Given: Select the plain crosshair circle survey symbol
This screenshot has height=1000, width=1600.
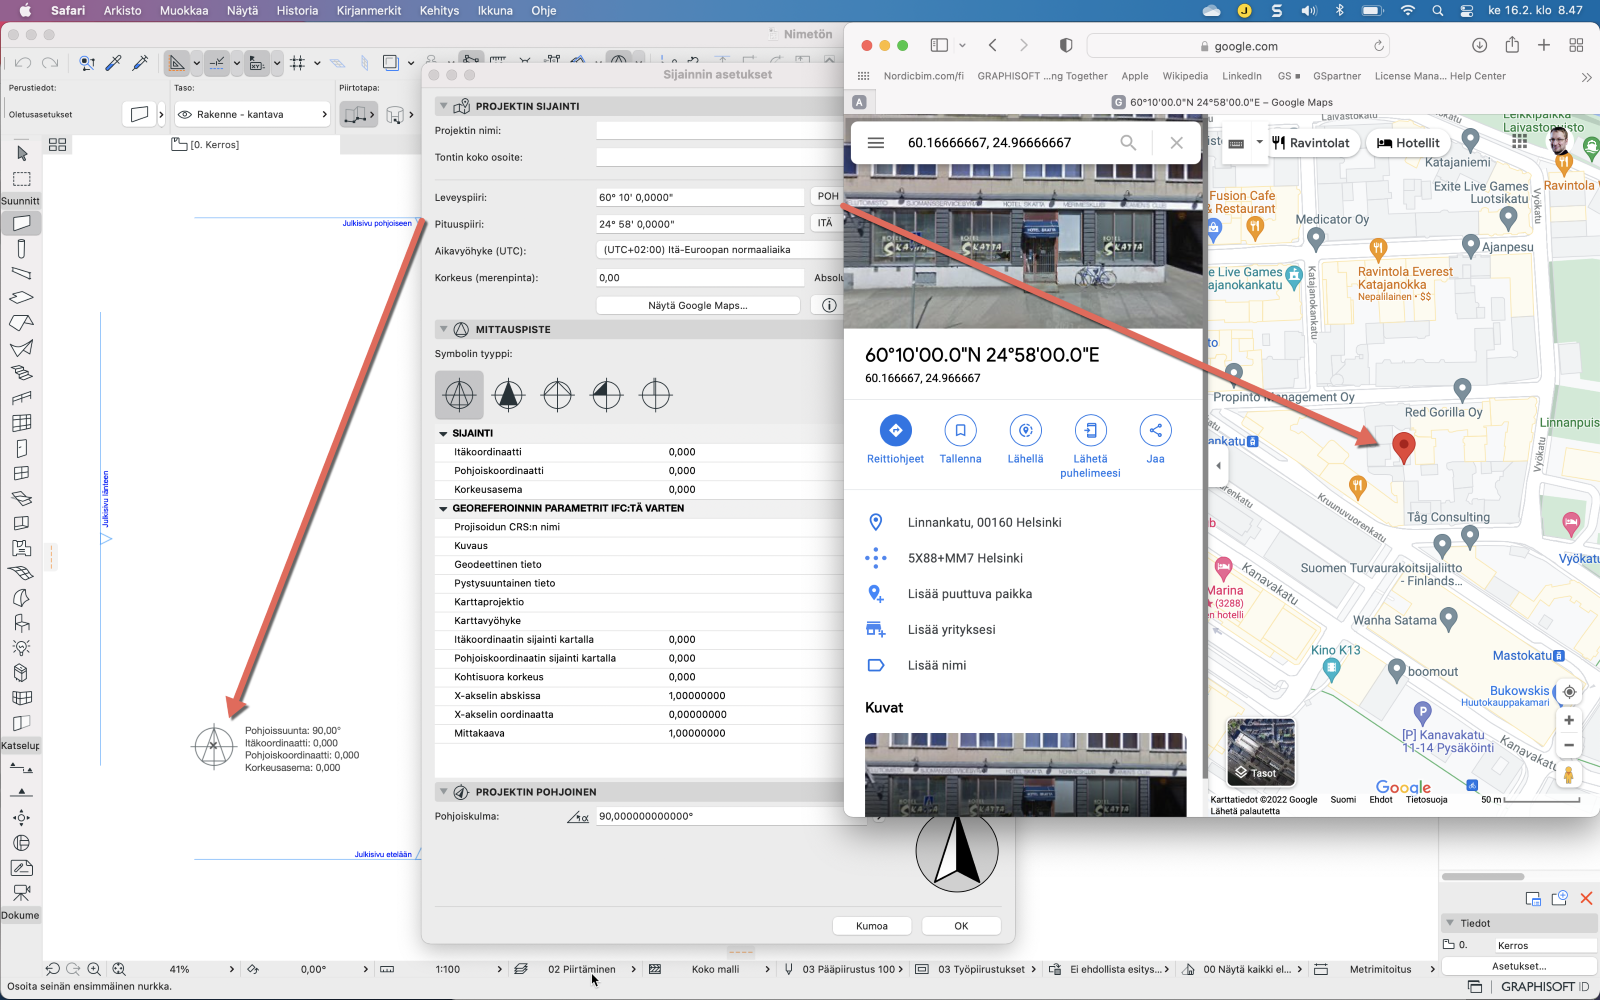Looking at the screenshot, I should tap(557, 395).
